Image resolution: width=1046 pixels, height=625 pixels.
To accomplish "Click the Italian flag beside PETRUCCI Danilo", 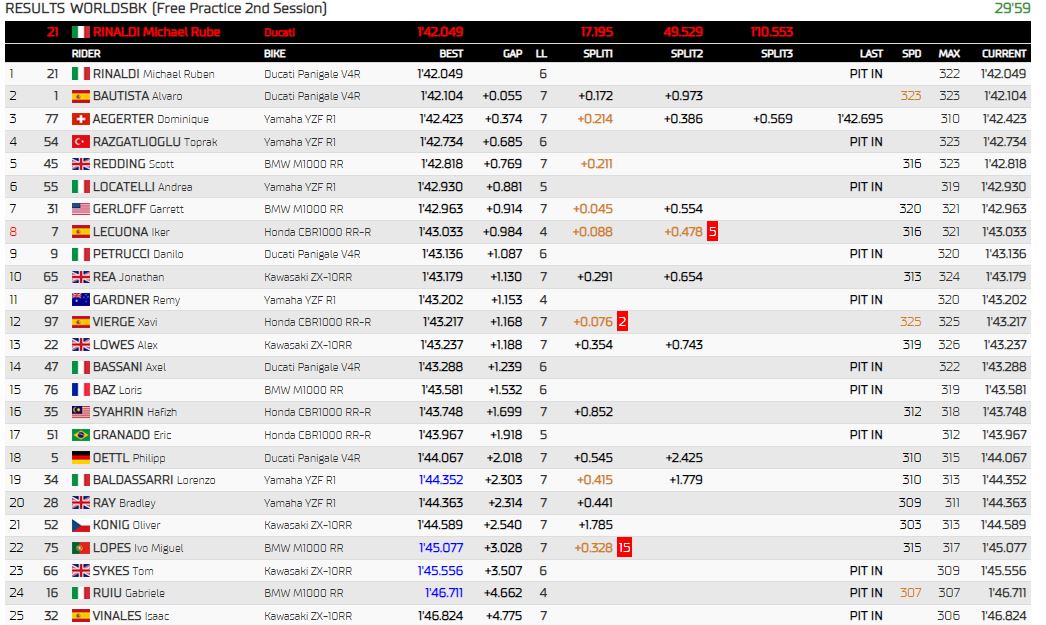I will 81,254.
